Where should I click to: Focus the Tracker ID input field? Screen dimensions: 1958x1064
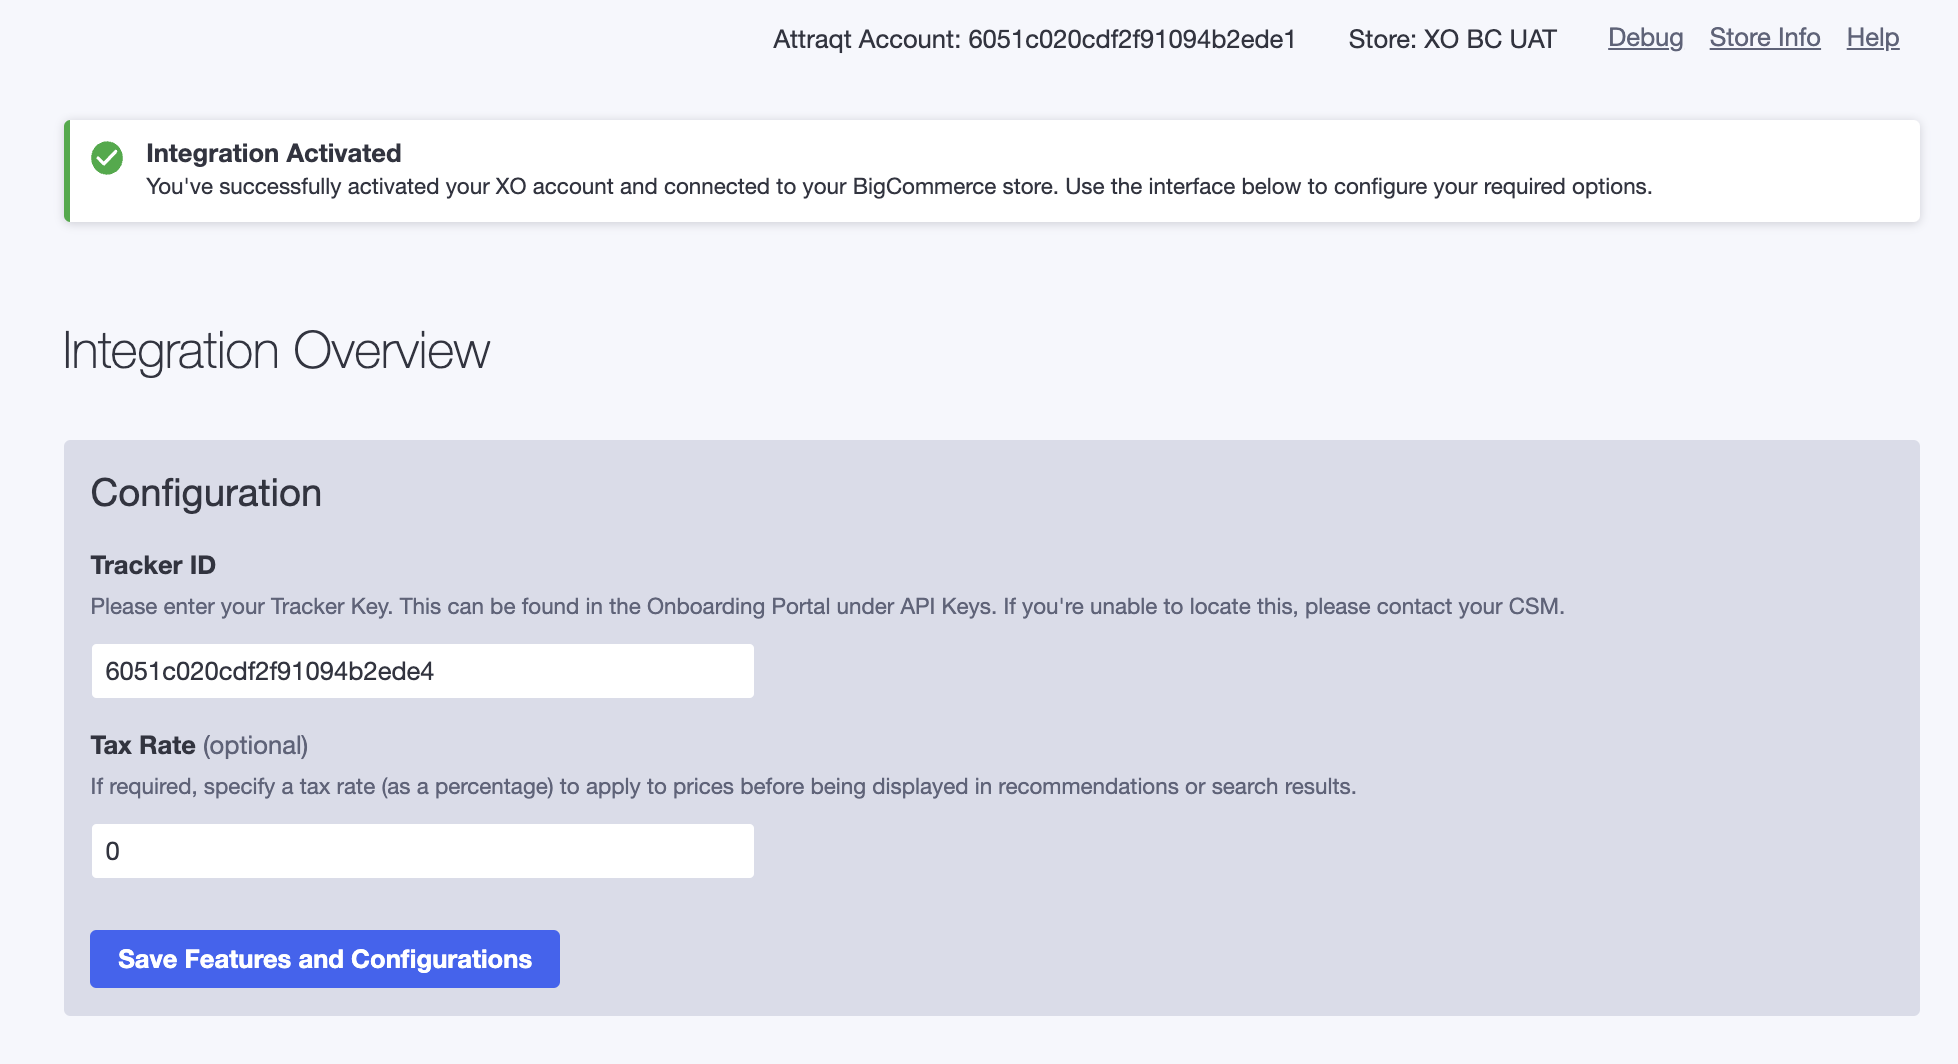click(422, 671)
